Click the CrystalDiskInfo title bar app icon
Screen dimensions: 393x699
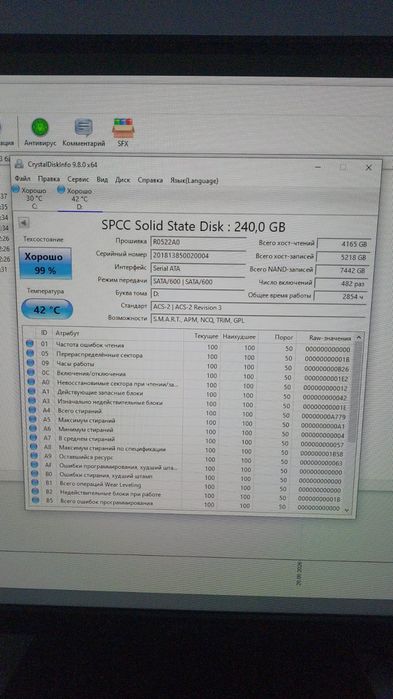pyautogui.click(x=19, y=164)
